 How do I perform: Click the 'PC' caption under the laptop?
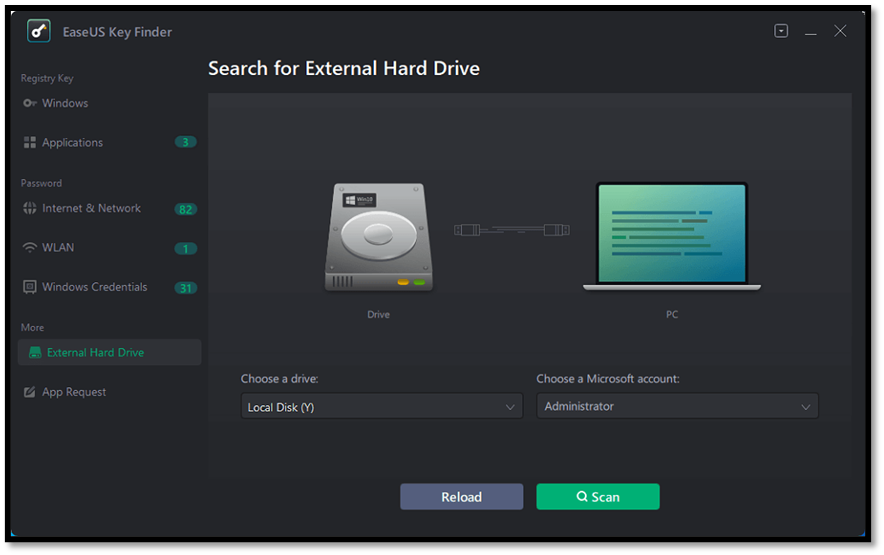click(672, 314)
